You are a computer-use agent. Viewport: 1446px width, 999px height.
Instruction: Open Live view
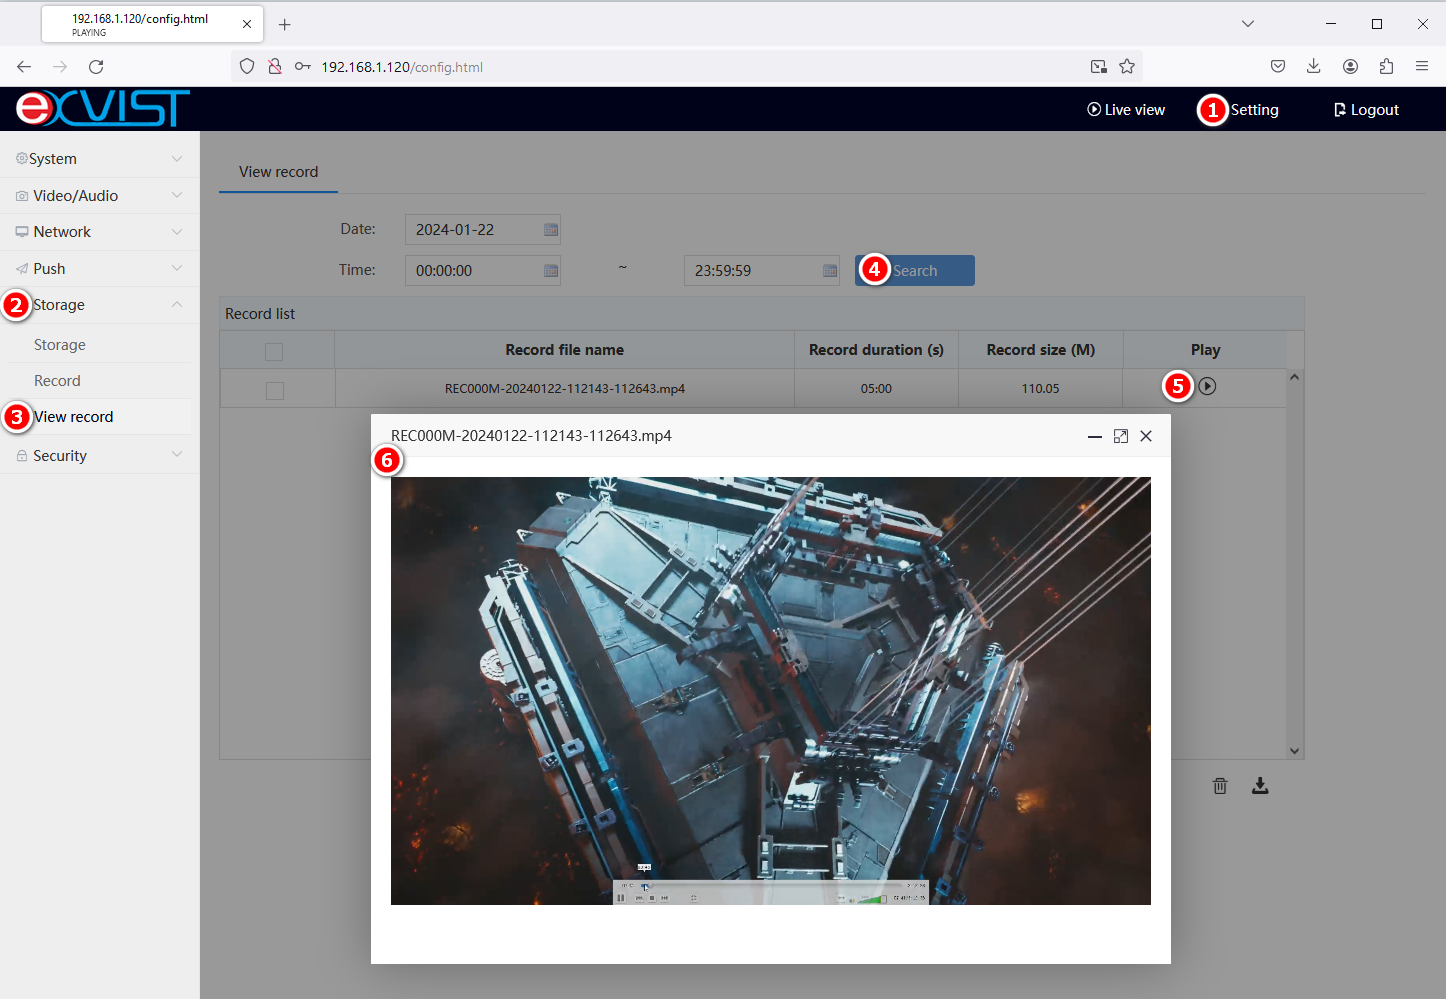(x=1126, y=110)
